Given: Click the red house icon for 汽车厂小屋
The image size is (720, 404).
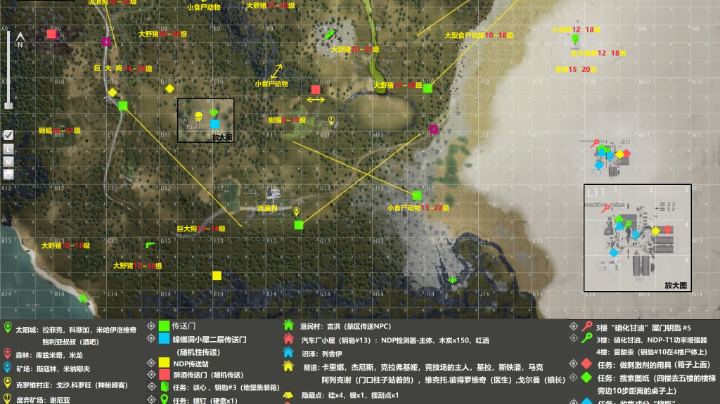Looking at the screenshot, I should [x=288, y=339].
